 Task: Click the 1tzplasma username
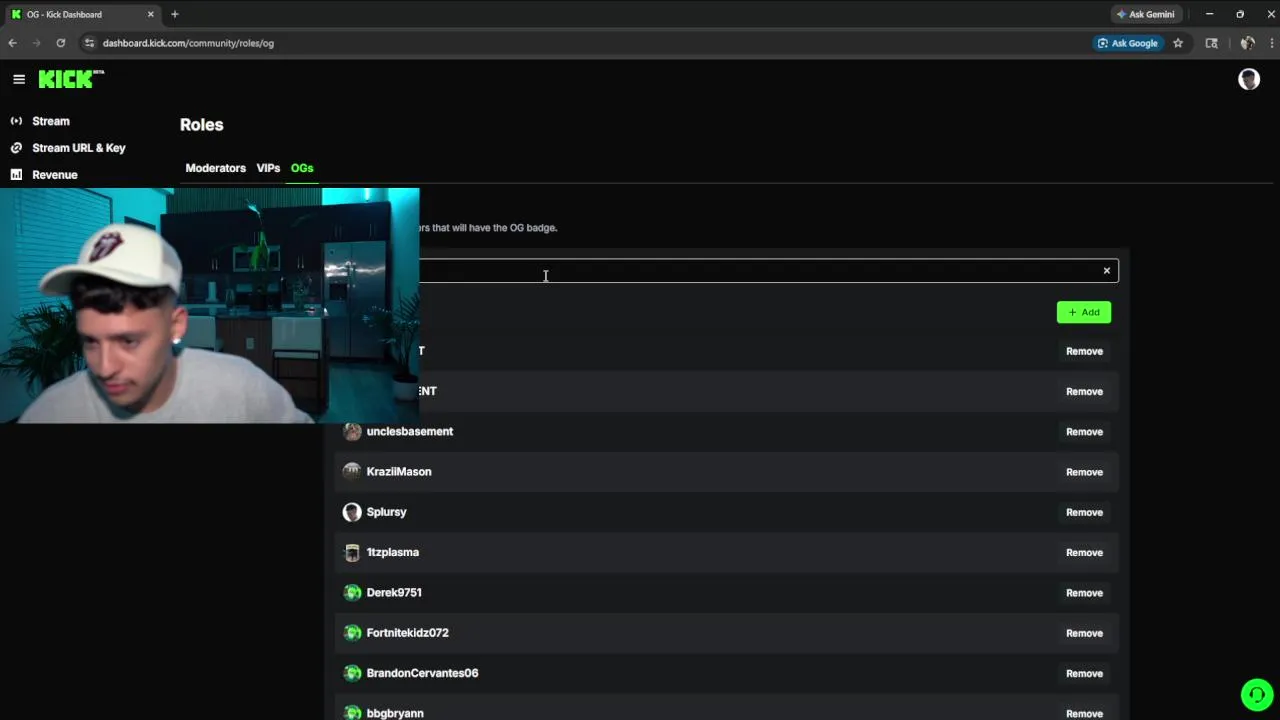click(x=392, y=552)
